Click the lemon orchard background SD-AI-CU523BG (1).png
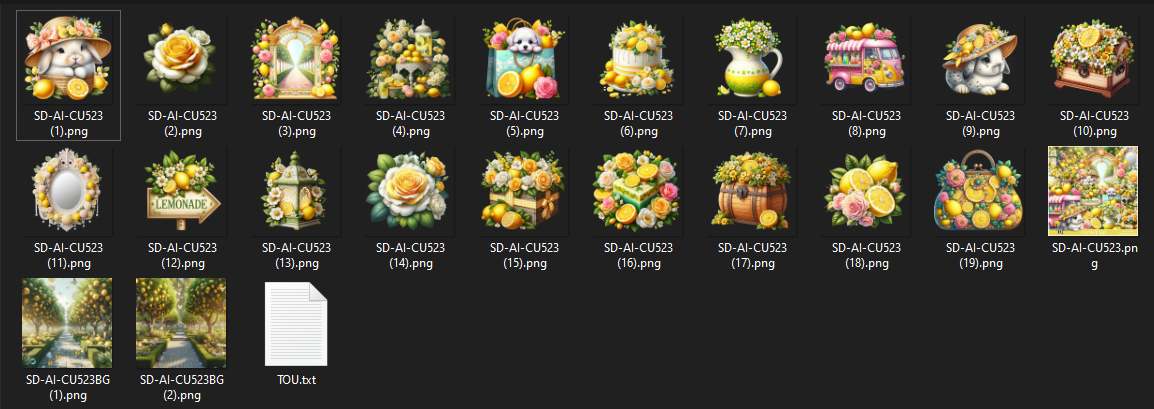Screen dimensions: 1154x409 pyautogui.click(x=68, y=322)
